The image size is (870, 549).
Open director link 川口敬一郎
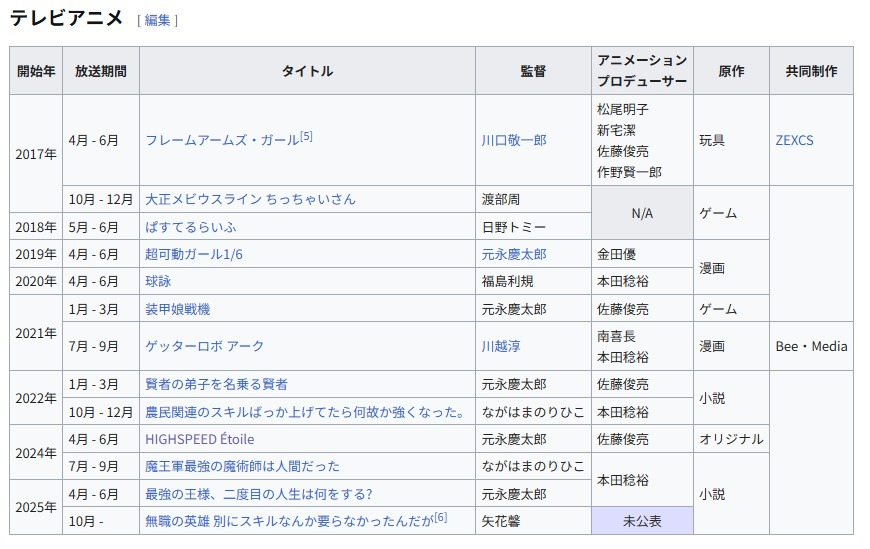point(514,141)
